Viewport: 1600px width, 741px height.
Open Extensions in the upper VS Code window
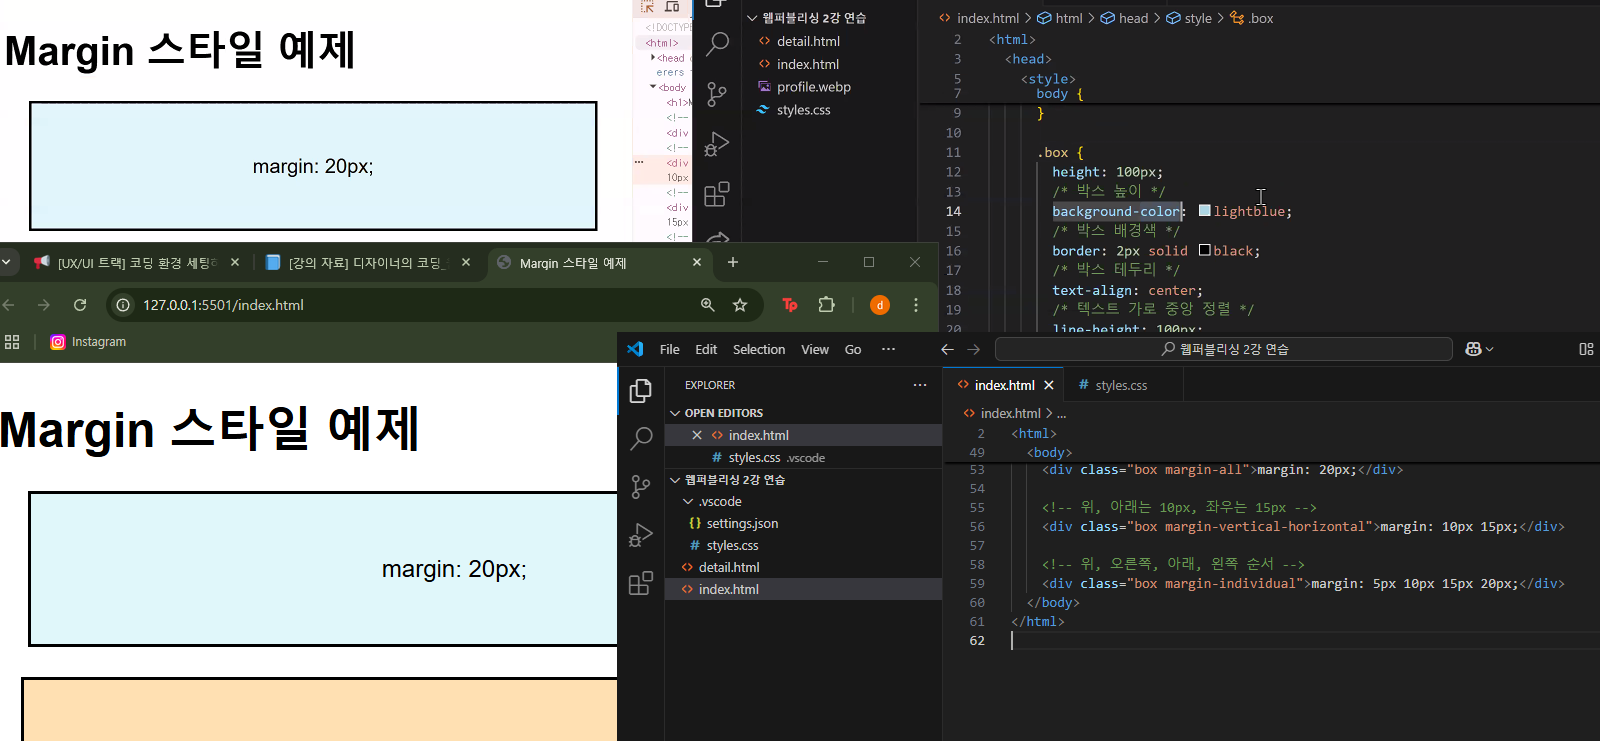[x=717, y=194]
